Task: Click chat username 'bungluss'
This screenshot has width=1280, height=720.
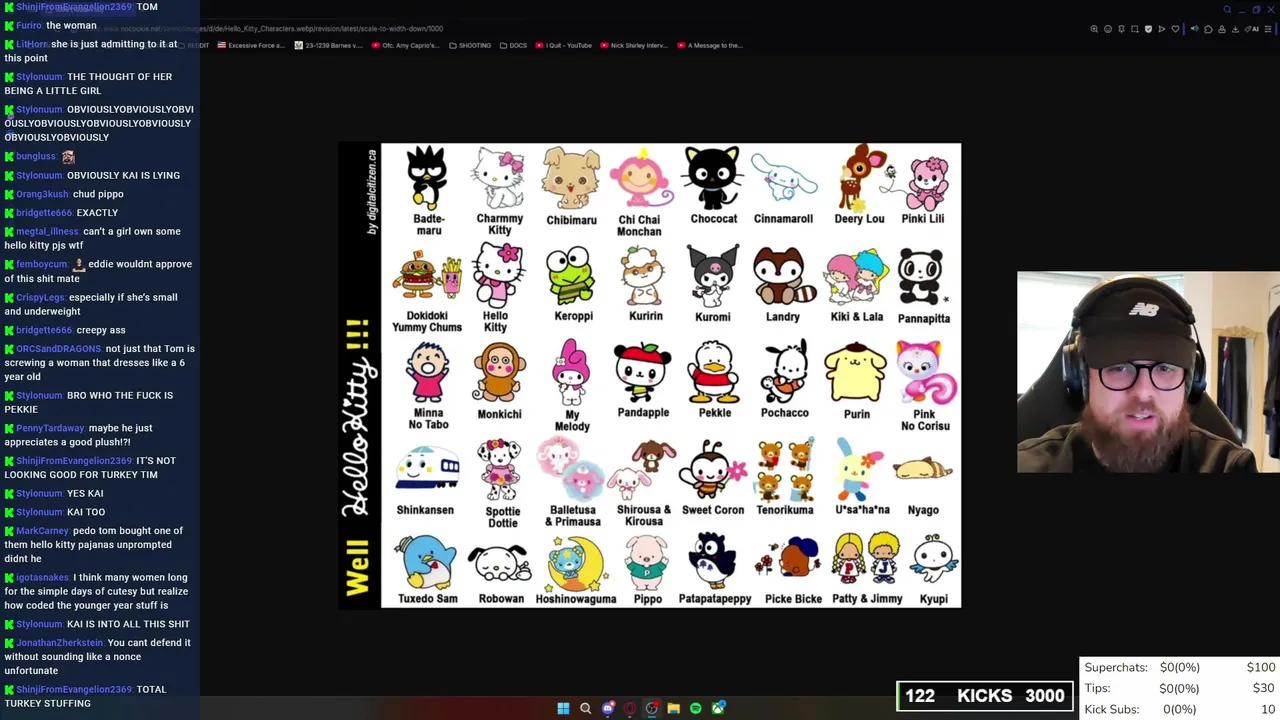Action: [x=35, y=156]
